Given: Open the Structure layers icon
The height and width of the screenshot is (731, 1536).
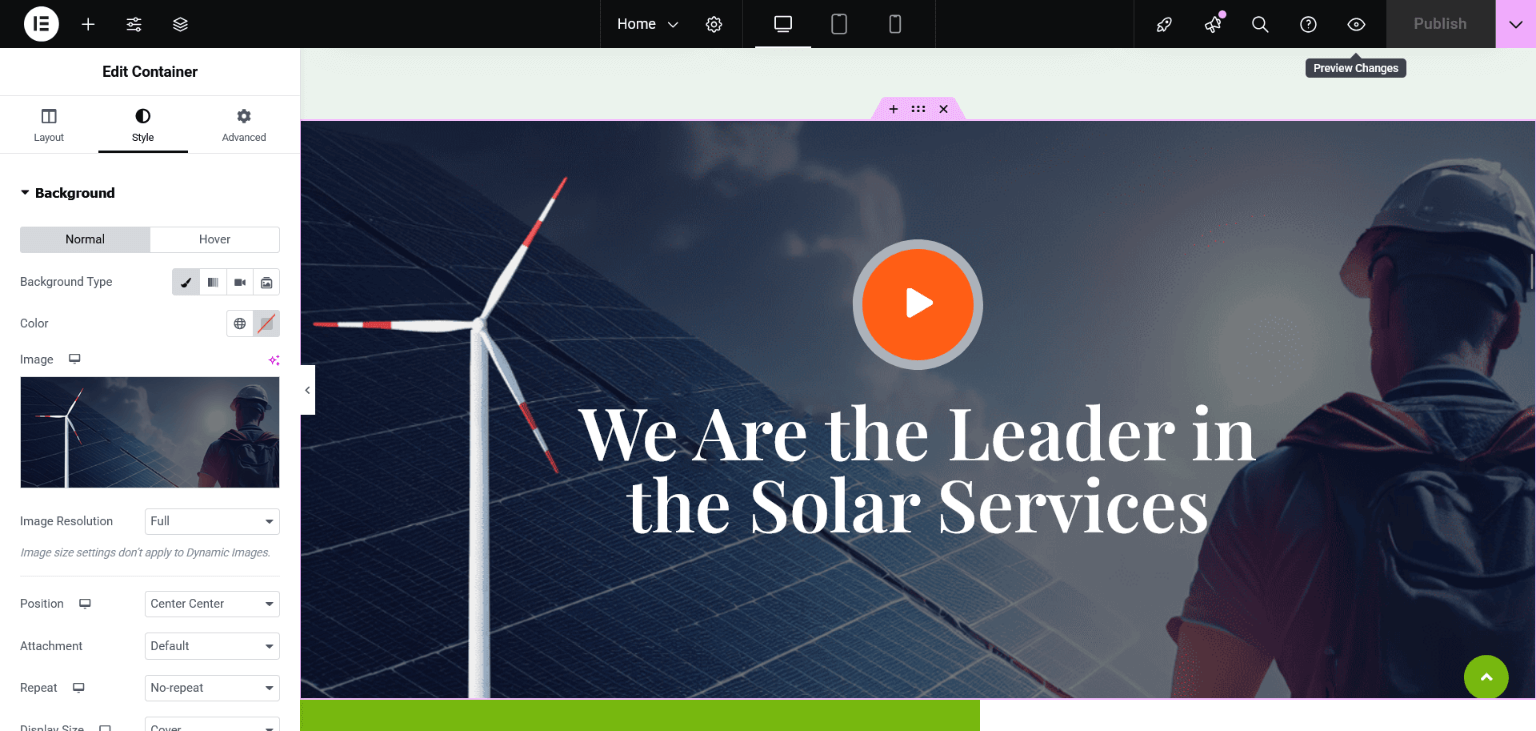Looking at the screenshot, I should [180, 24].
